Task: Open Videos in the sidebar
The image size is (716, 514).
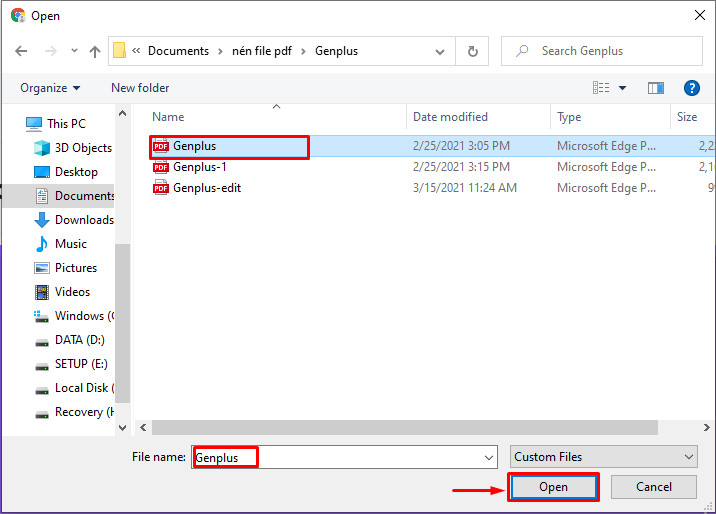Action: tap(63, 292)
